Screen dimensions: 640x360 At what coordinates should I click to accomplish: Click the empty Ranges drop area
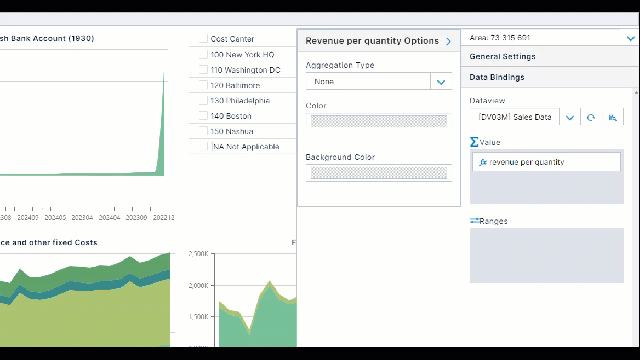(x=547, y=255)
